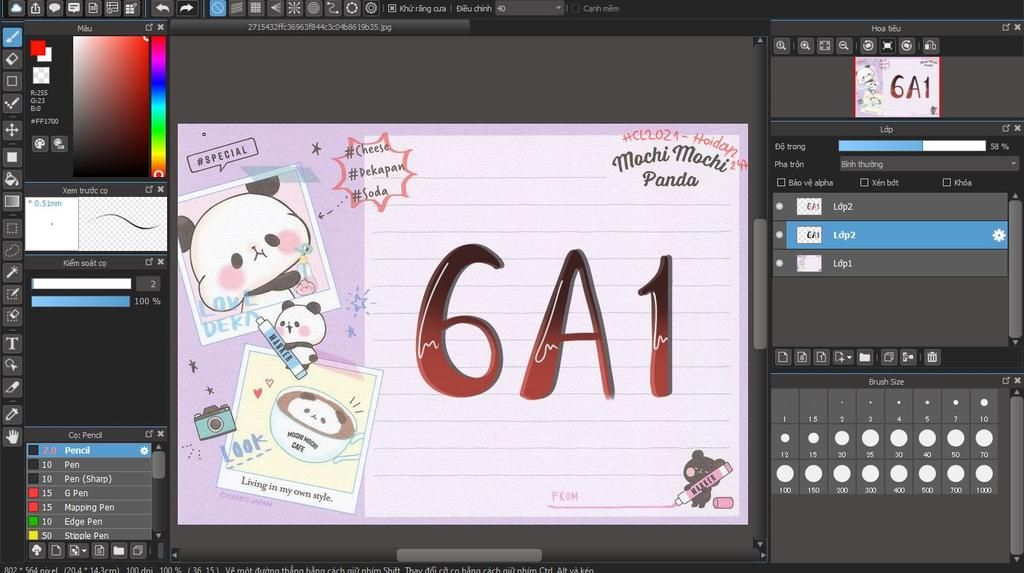Open the color palette icon in the Color panel

[x=40, y=144]
